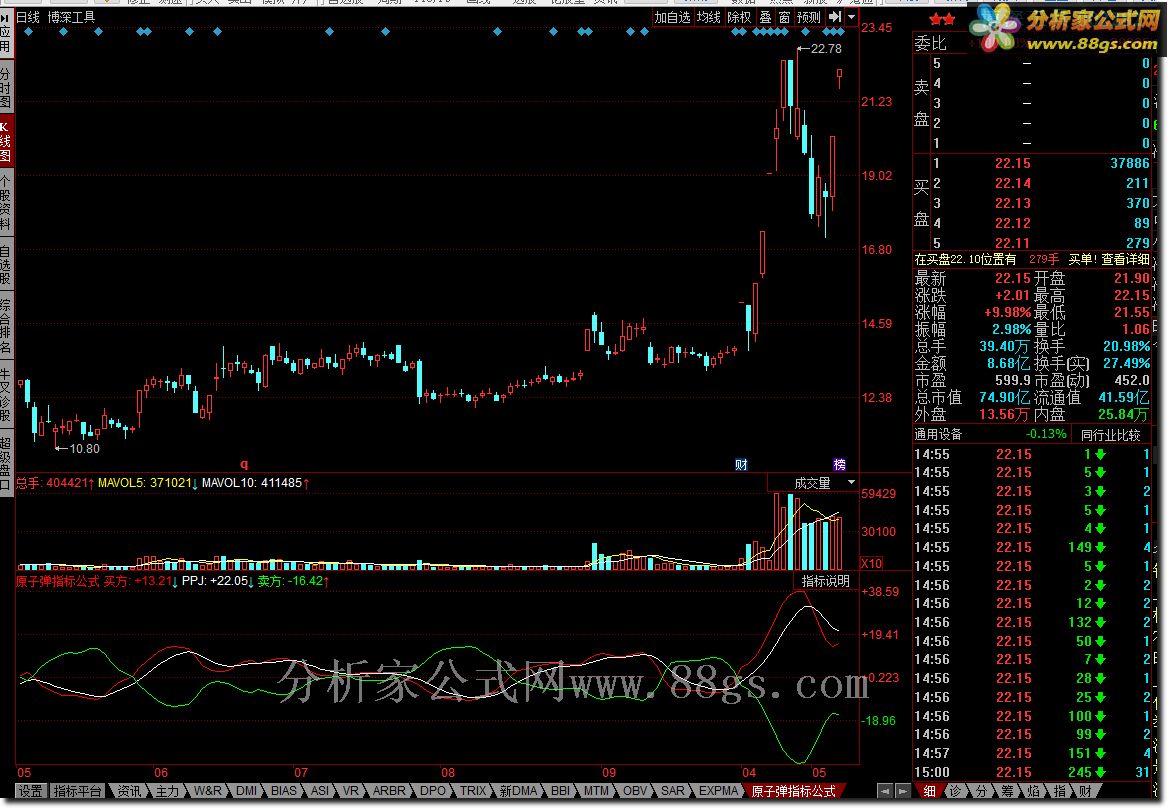Screen dimensions: 1169x809
Task: Select the 指 index tab
Action: (1059, 791)
